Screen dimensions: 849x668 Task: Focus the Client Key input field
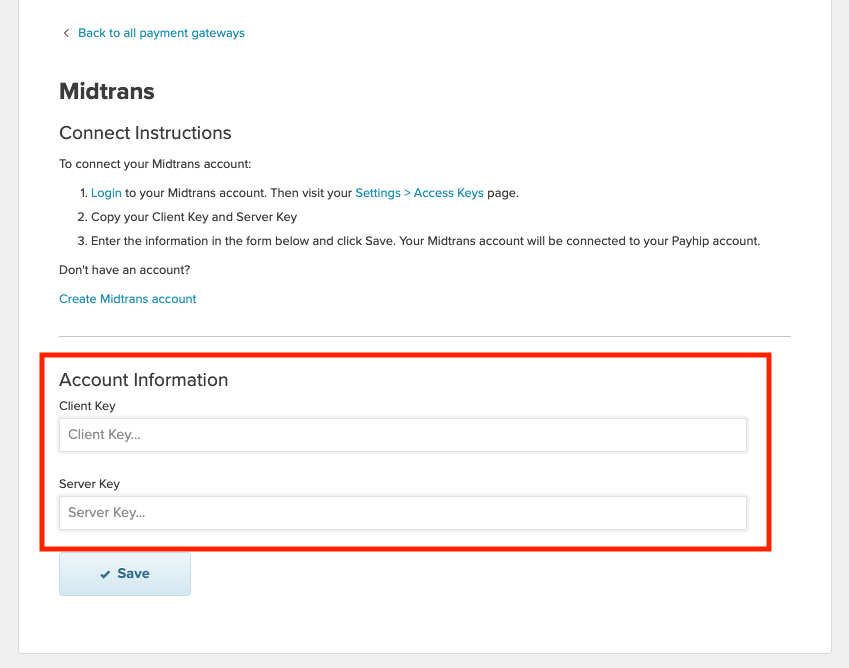pos(403,435)
